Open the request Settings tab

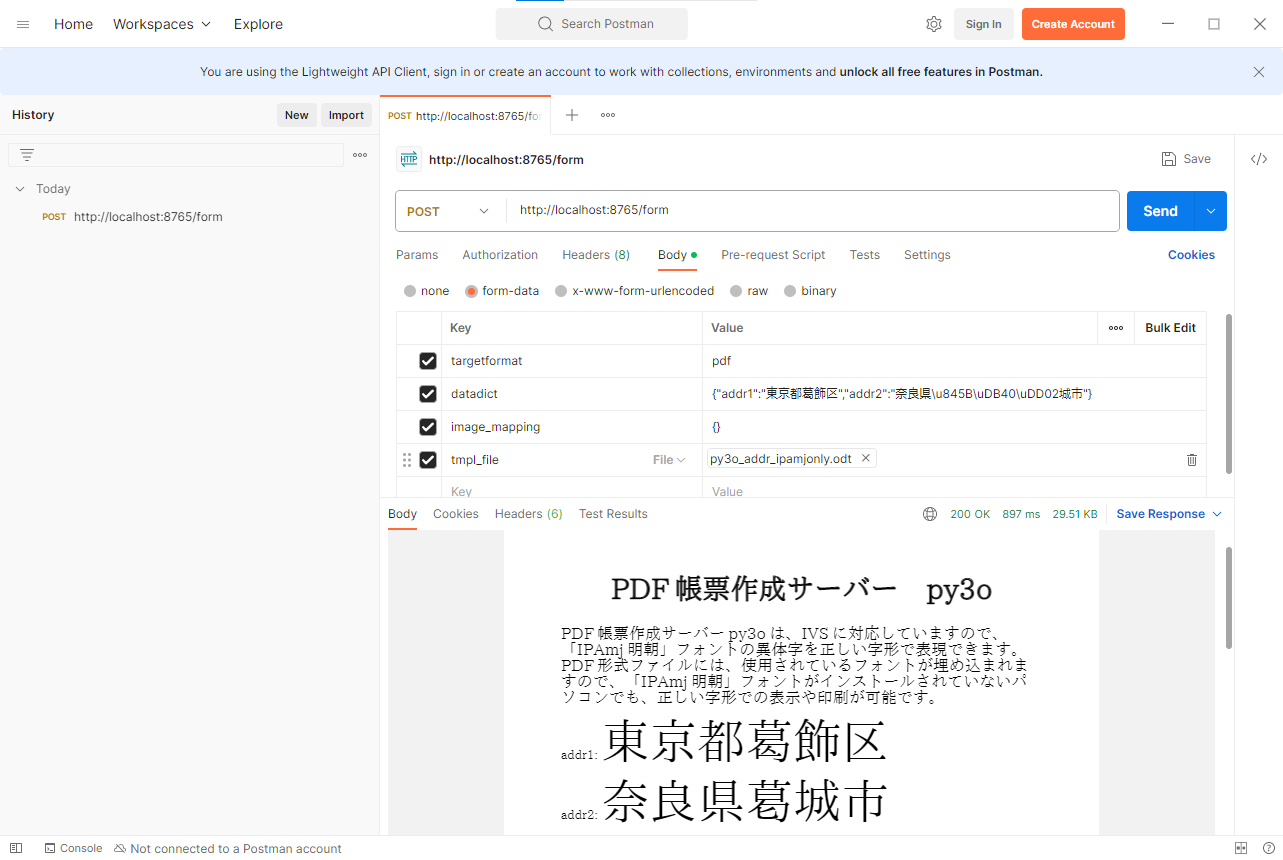[x=927, y=255]
